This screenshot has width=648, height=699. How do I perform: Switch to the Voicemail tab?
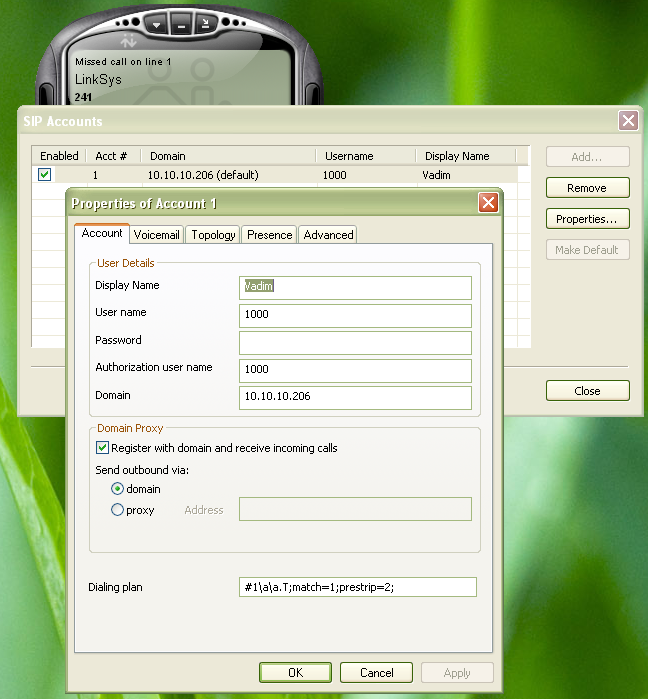pyautogui.click(x=156, y=234)
